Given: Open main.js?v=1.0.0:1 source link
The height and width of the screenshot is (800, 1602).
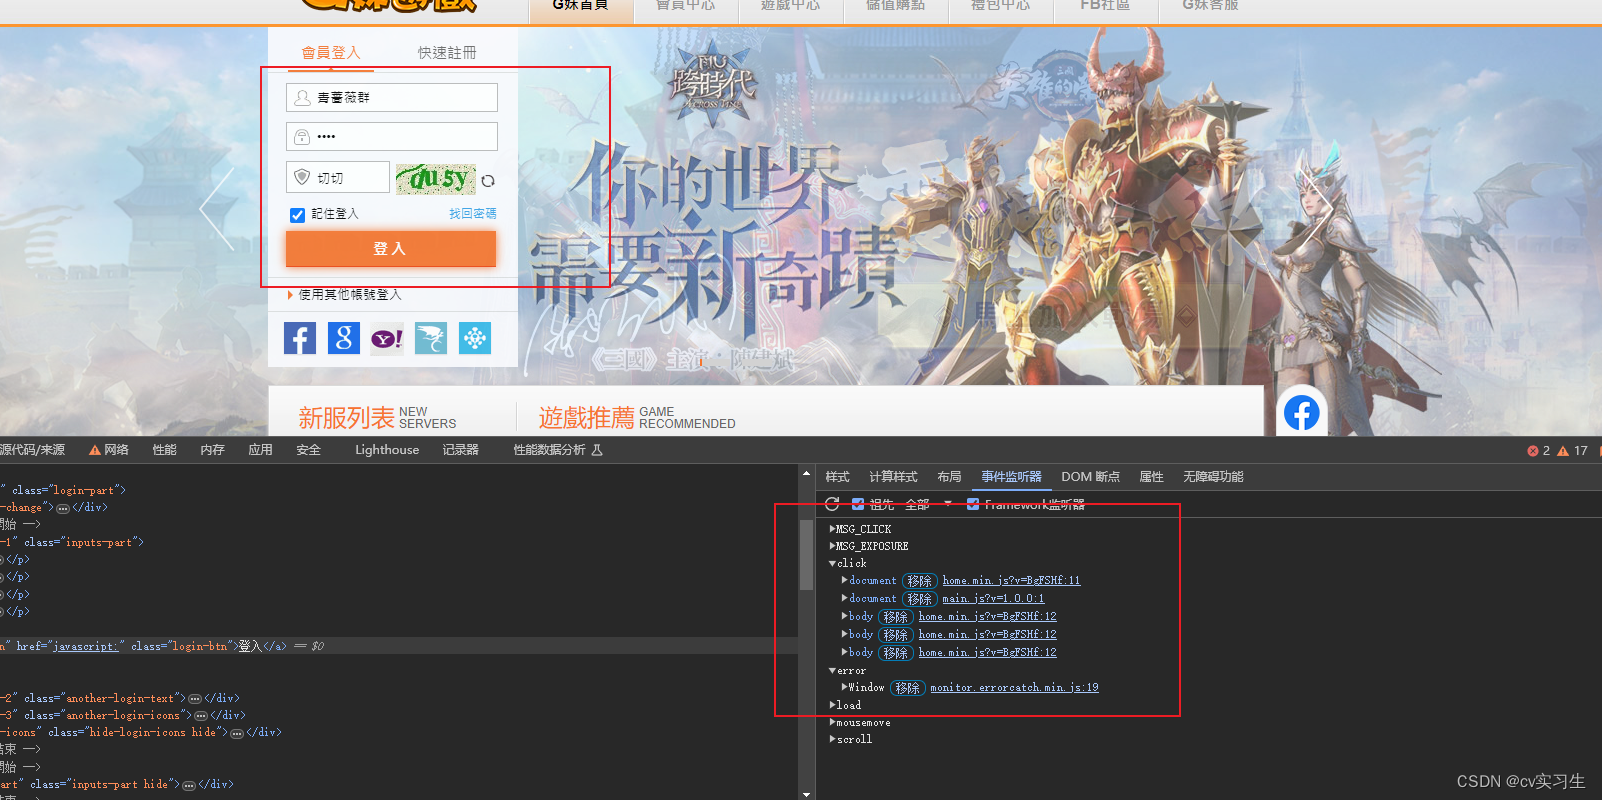Looking at the screenshot, I should point(993,599).
